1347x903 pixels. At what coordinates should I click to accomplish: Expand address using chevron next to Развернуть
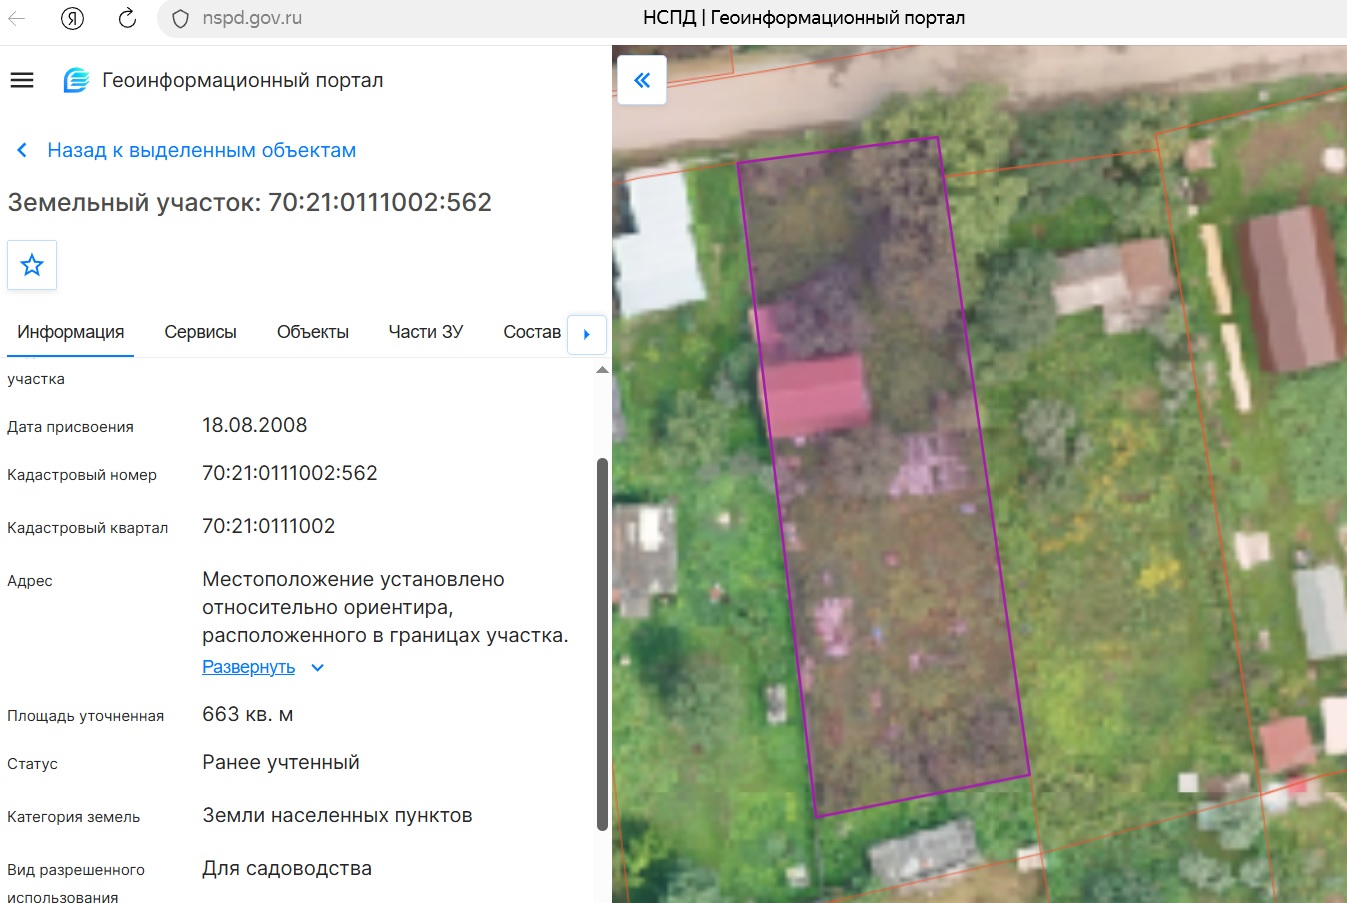click(x=318, y=668)
